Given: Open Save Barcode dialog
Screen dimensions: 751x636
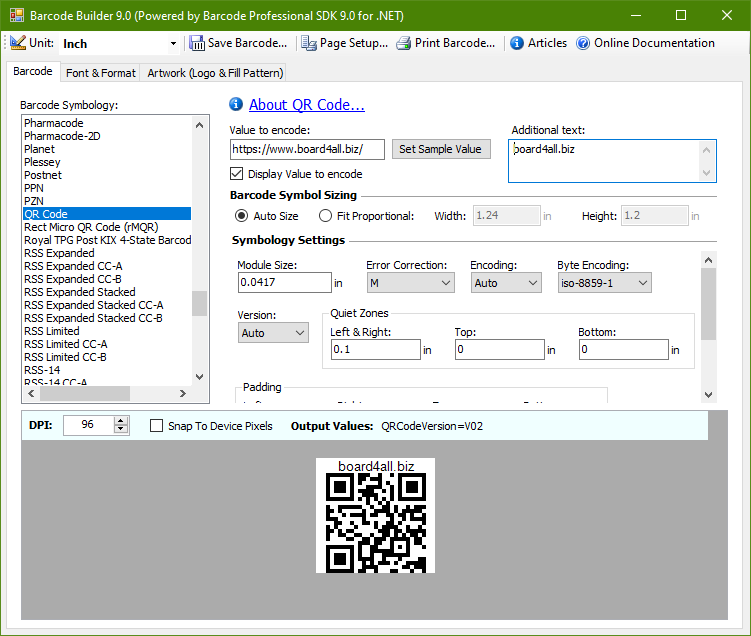Looking at the screenshot, I should 239,43.
